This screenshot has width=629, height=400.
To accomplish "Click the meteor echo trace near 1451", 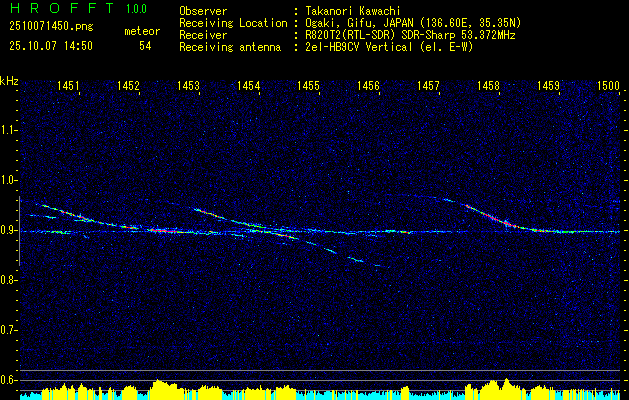I will pos(86,217).
